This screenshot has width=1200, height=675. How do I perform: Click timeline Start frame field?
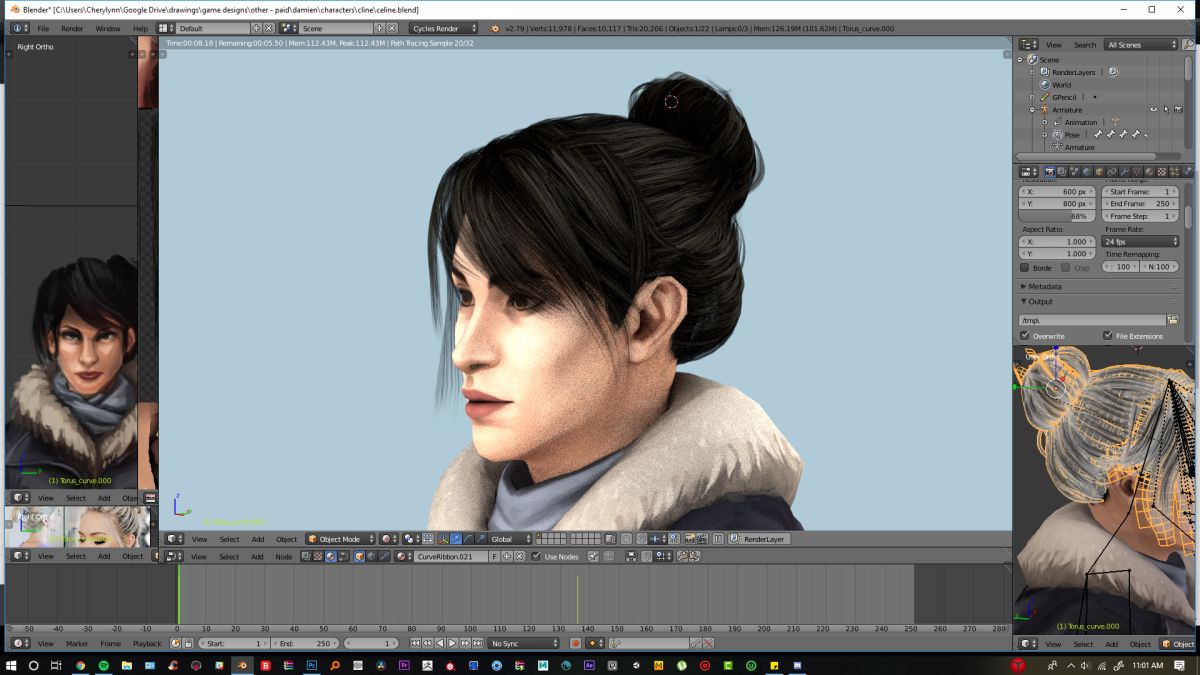coord(234,643)
